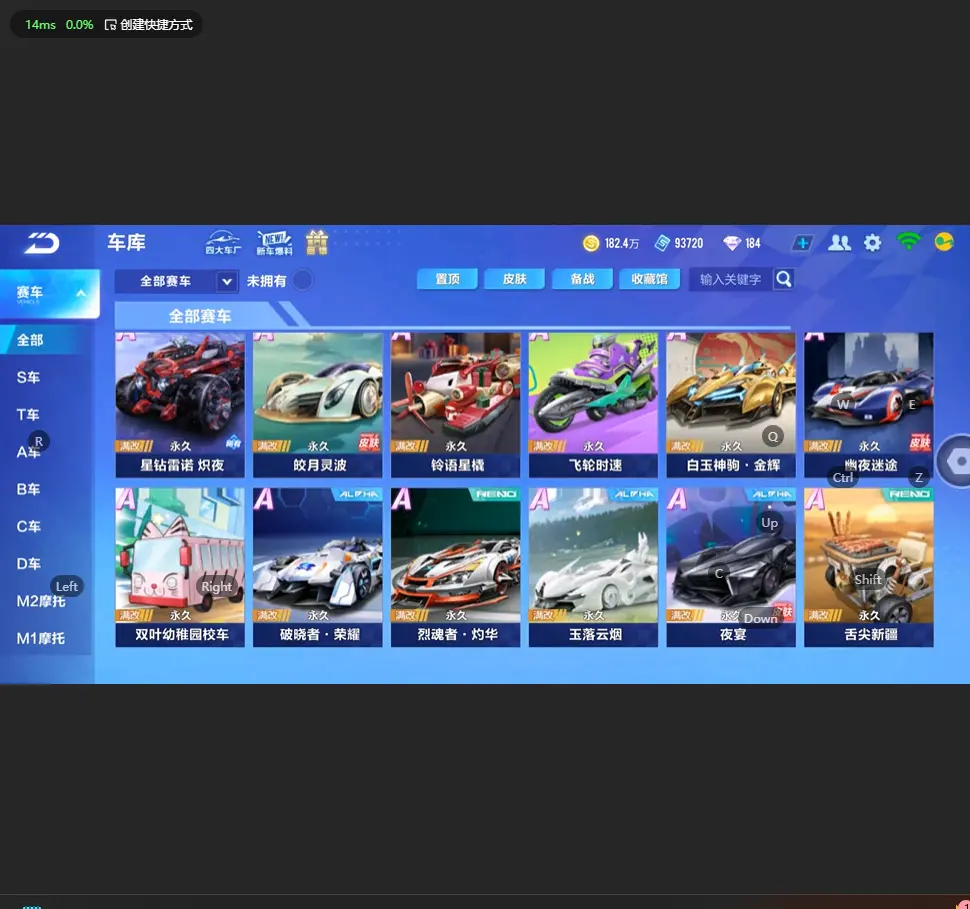Click the 车库 garage title

(126, 242)
